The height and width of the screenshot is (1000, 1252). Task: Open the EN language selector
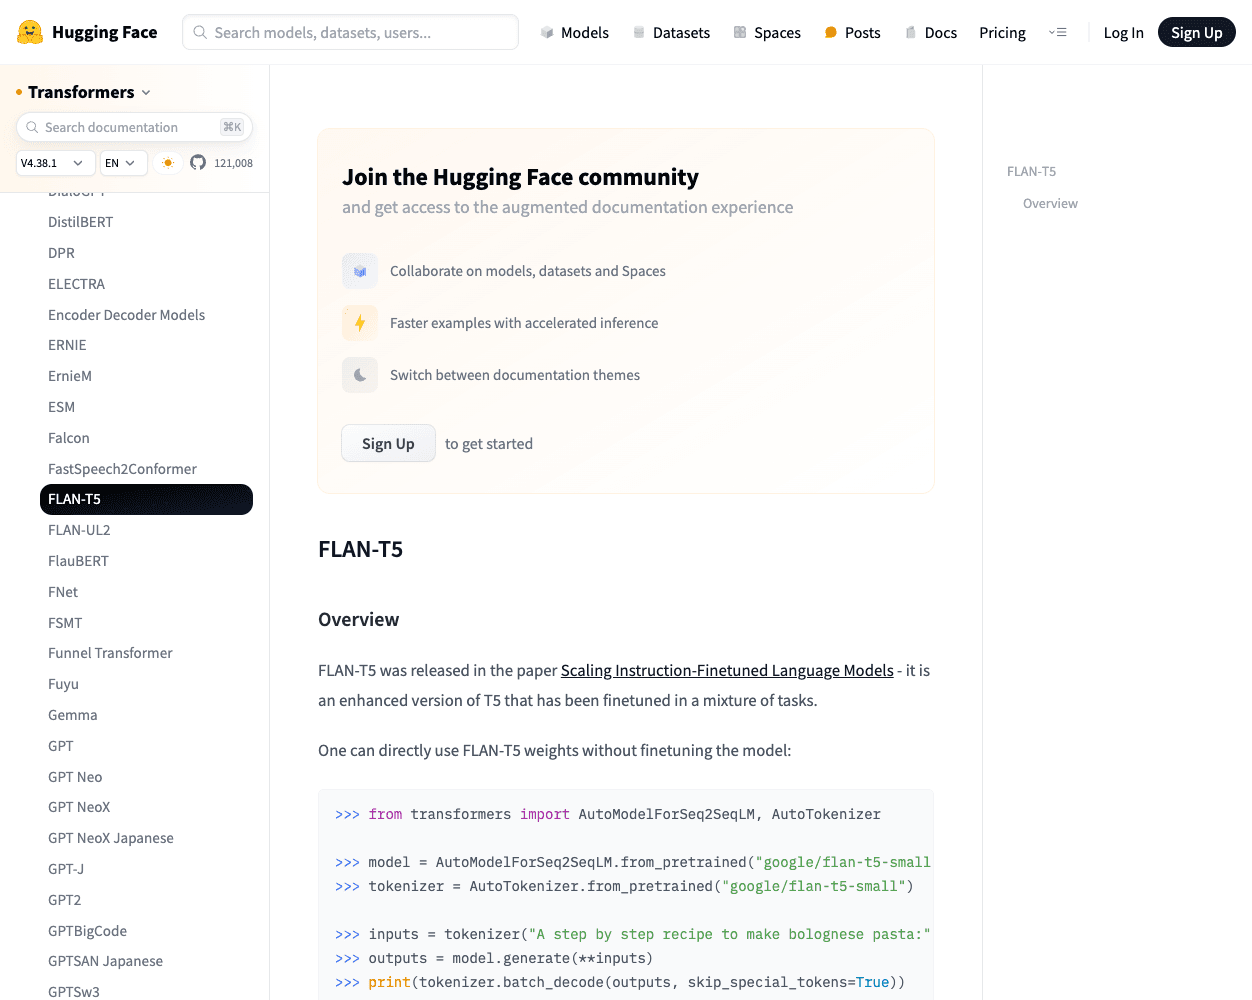[124, 163]
